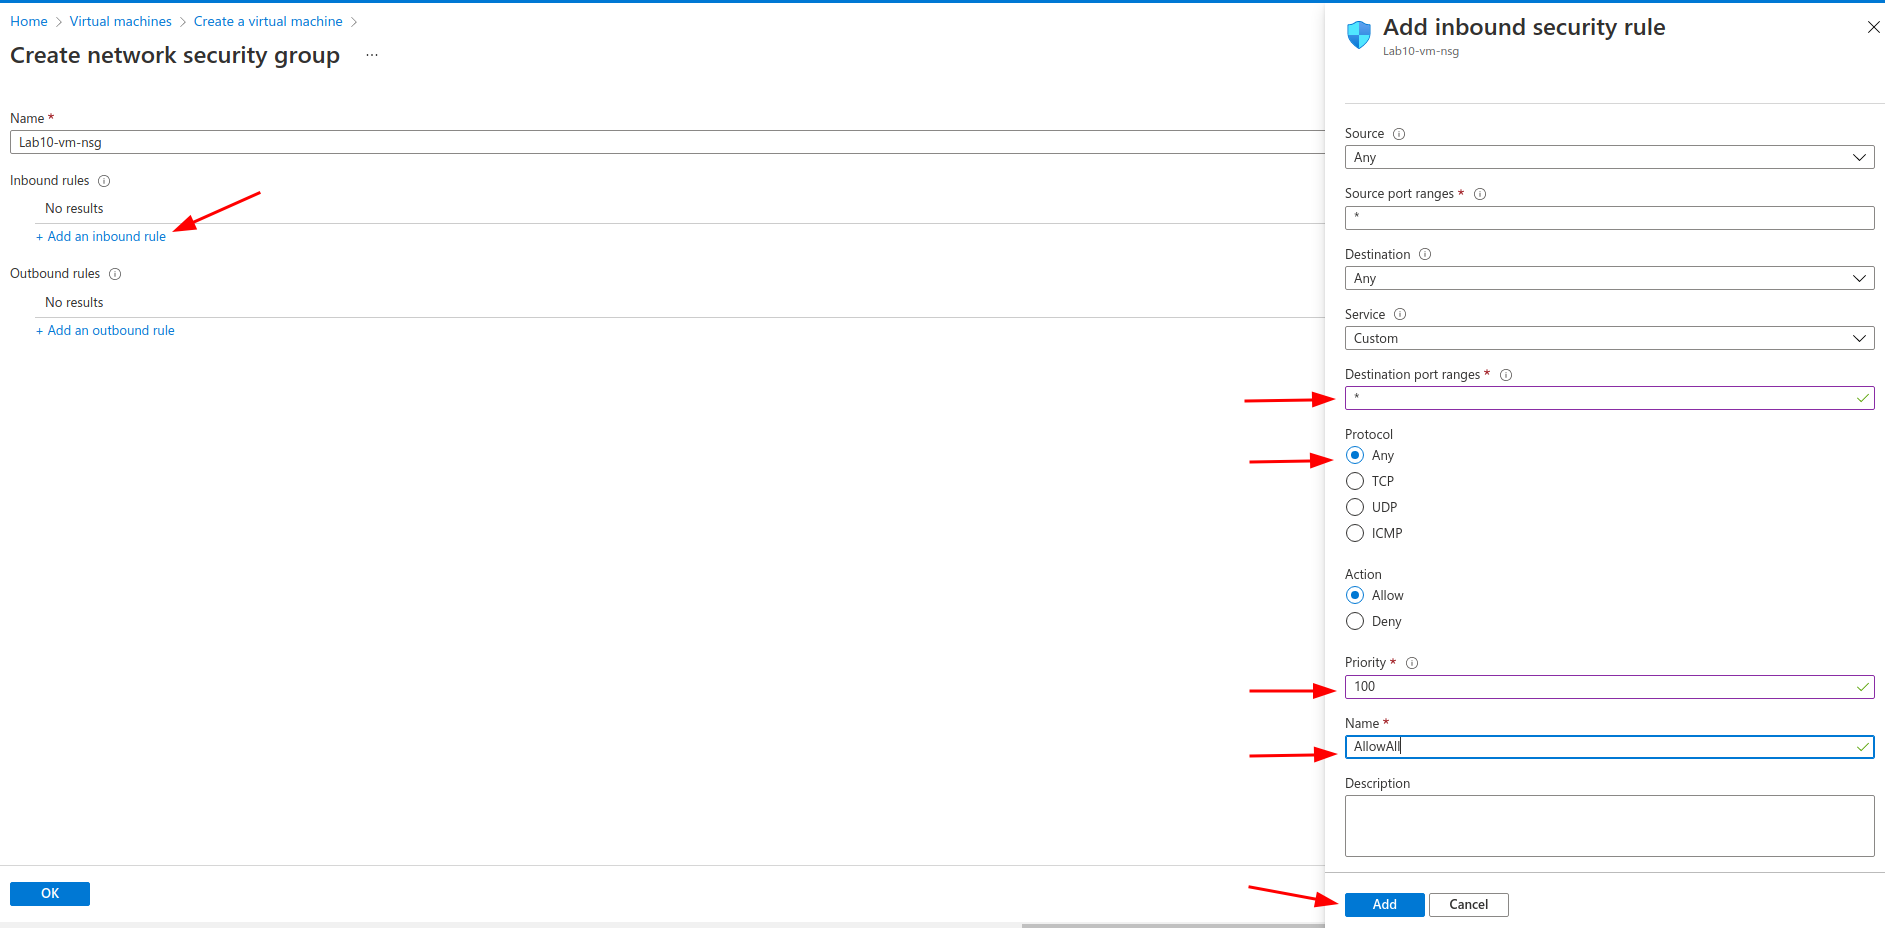The image size is (1885, 928).
Task: Open the Source dropdown
Action: coord(1609,157)
